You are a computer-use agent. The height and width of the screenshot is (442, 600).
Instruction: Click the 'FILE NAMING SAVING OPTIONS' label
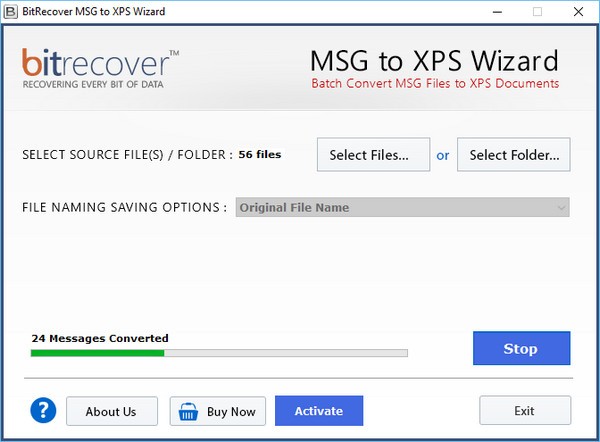(124, 207)
